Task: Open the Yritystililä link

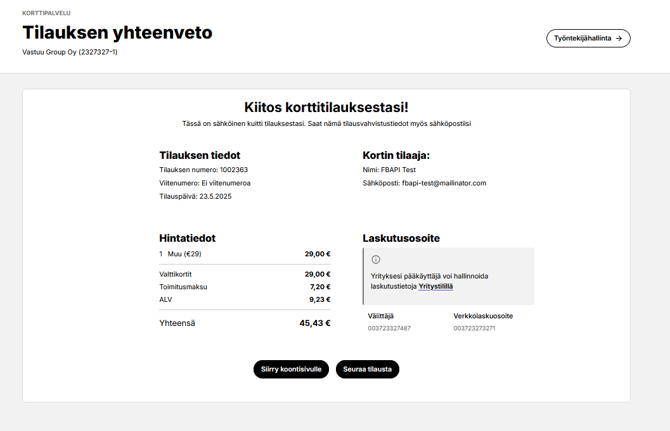Action: coord(435,287)
